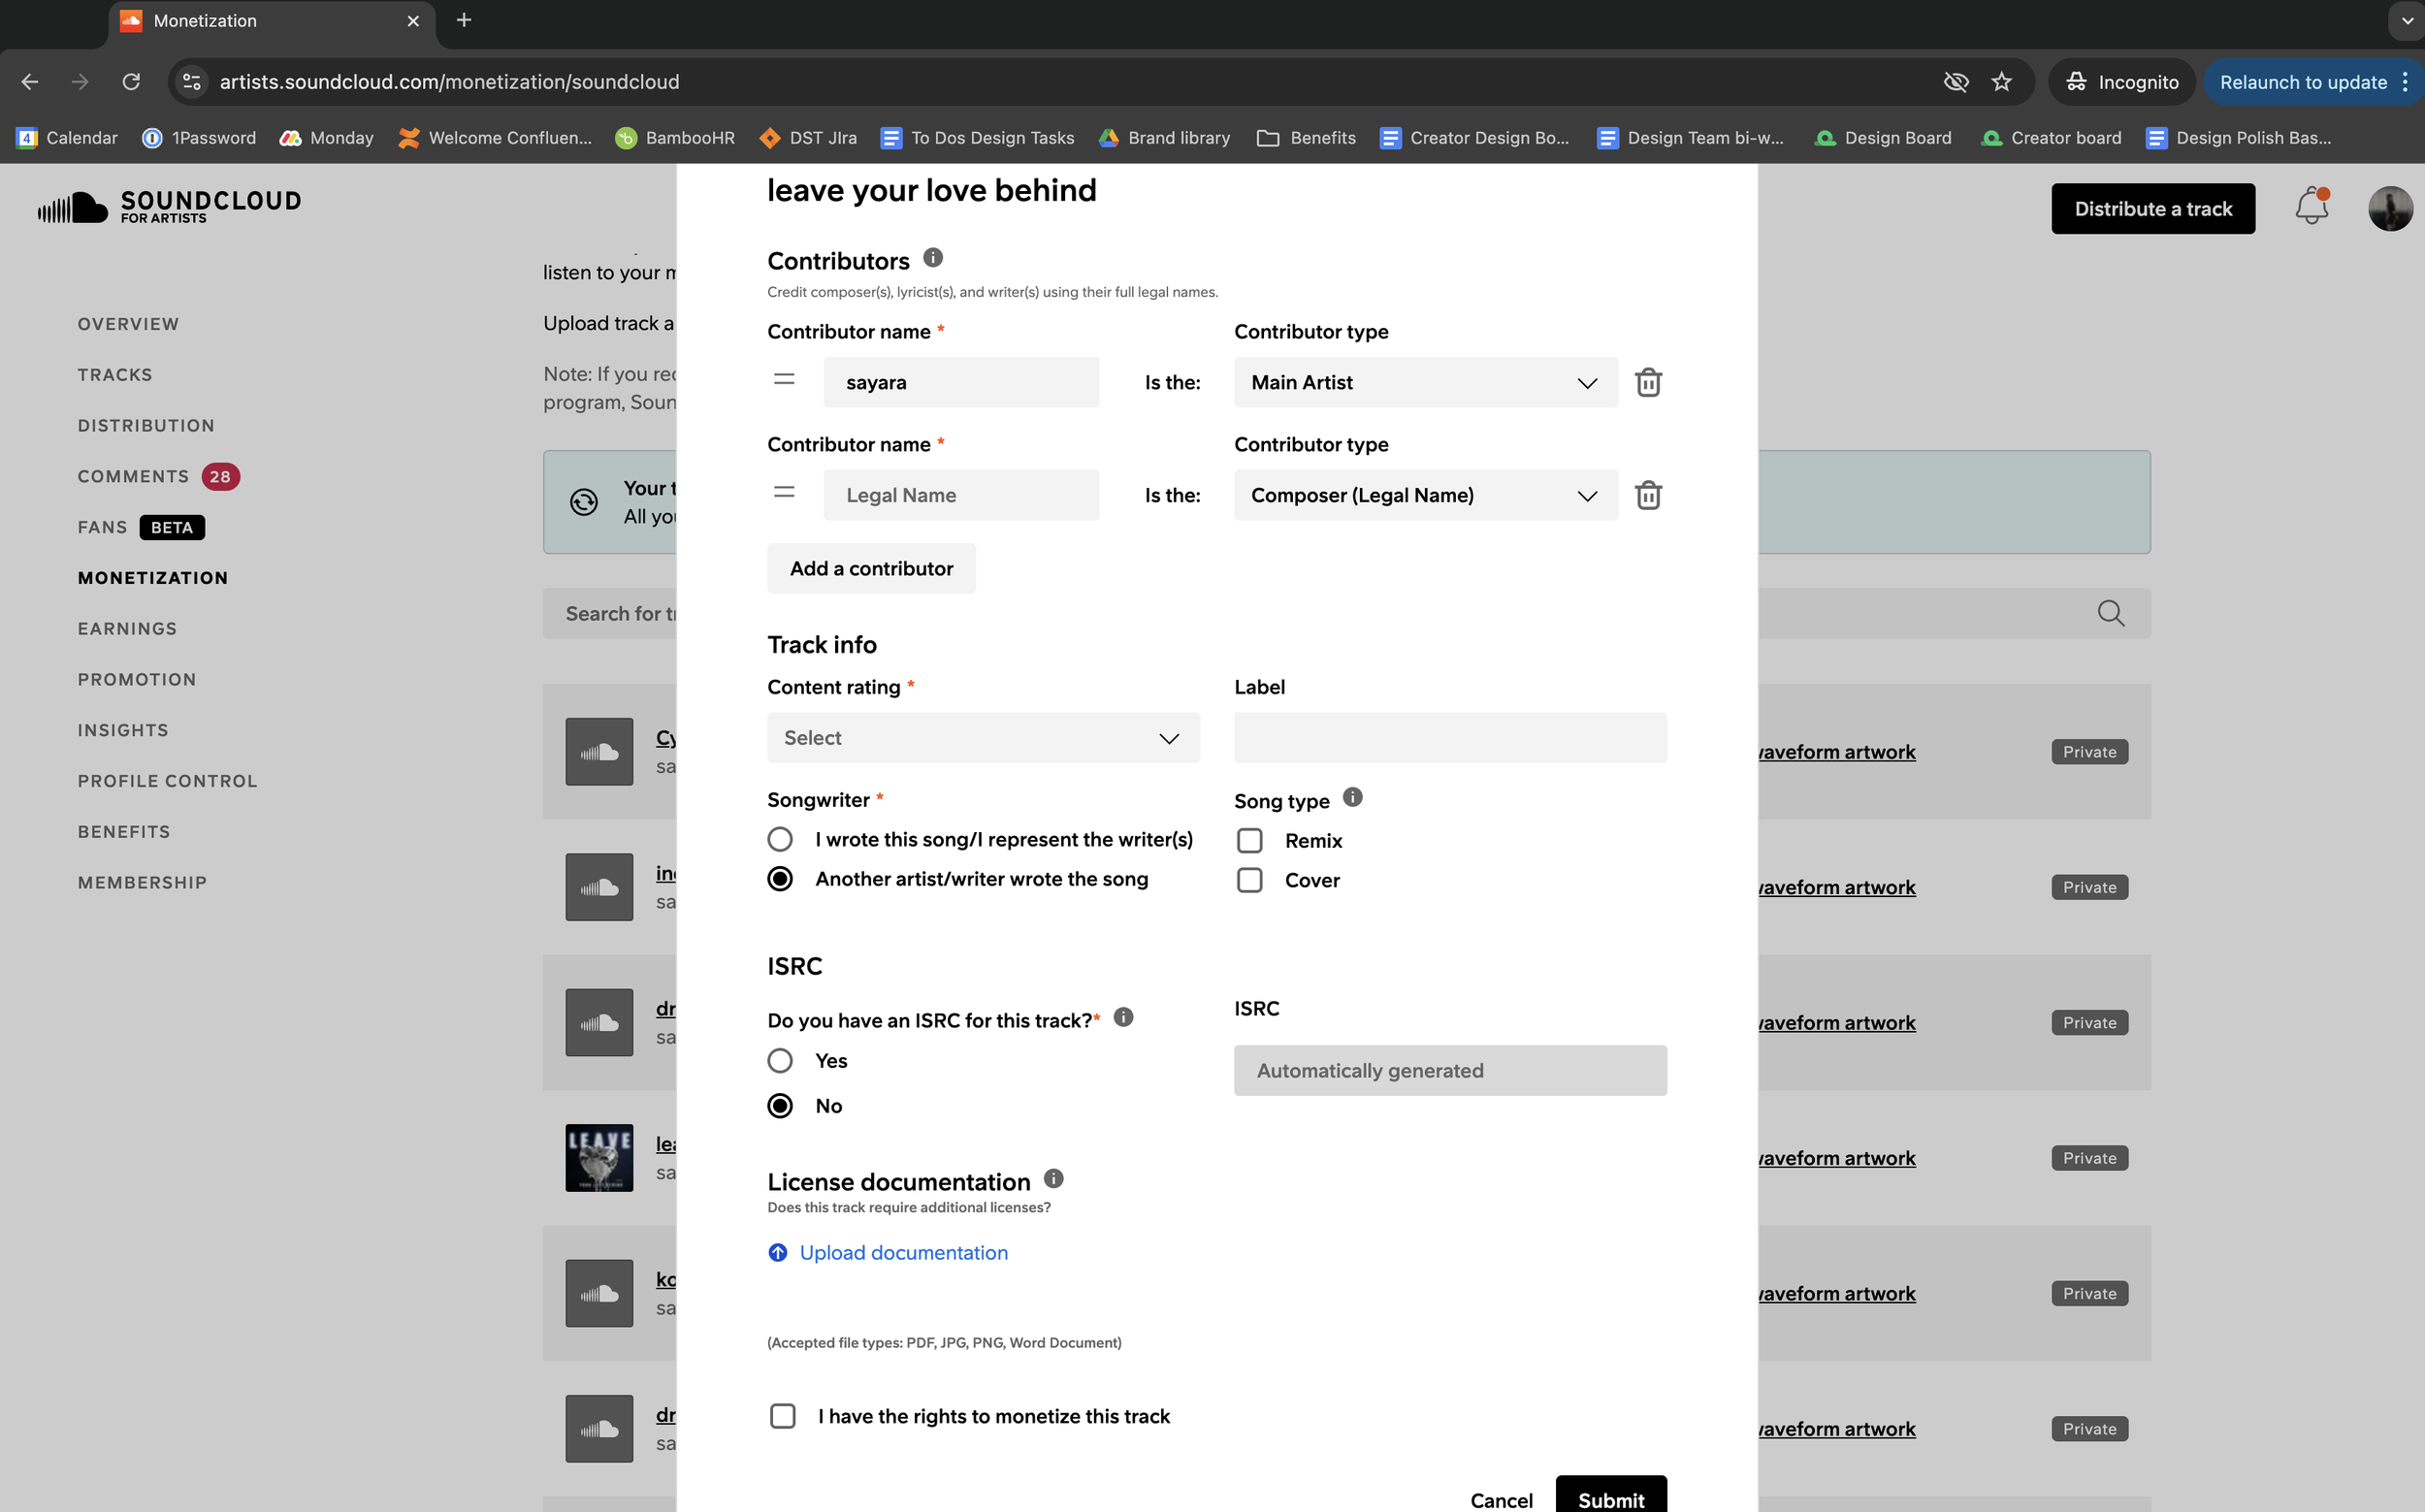
Task: Click your profile avatar
Action: coord(2391,207)
